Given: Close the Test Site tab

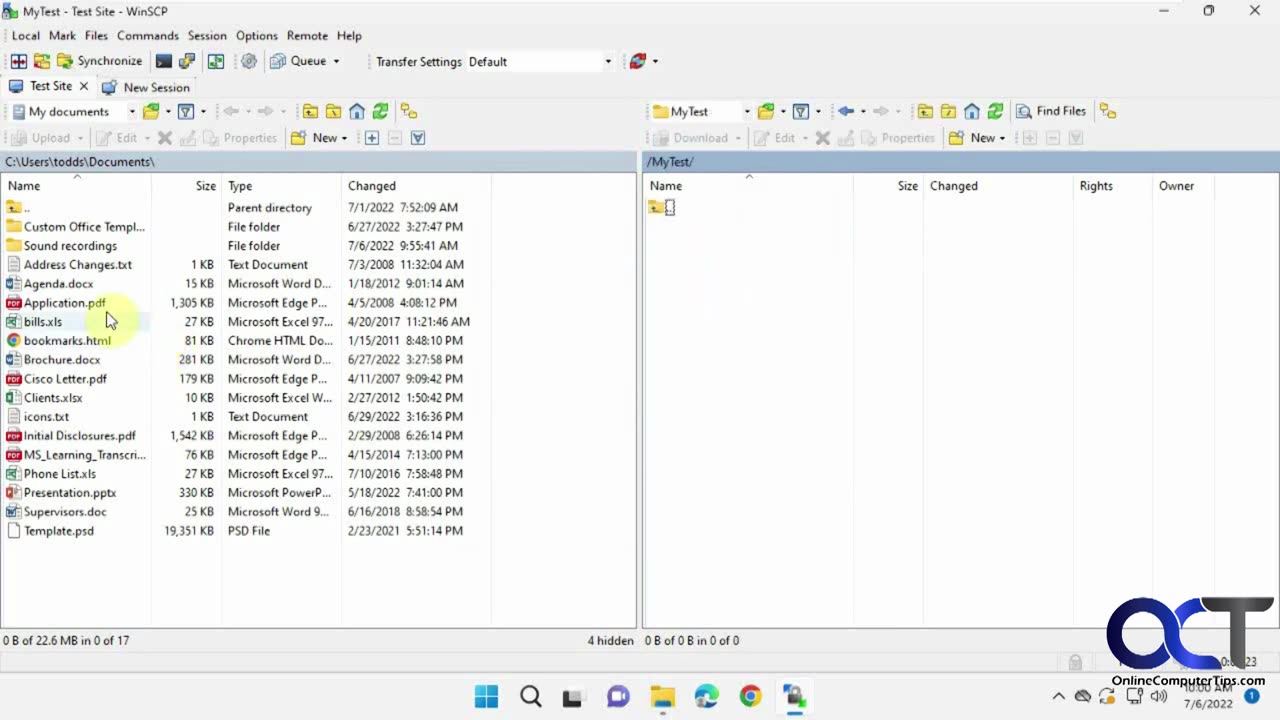Looking at the screenshot, I should tap(84, 86).
